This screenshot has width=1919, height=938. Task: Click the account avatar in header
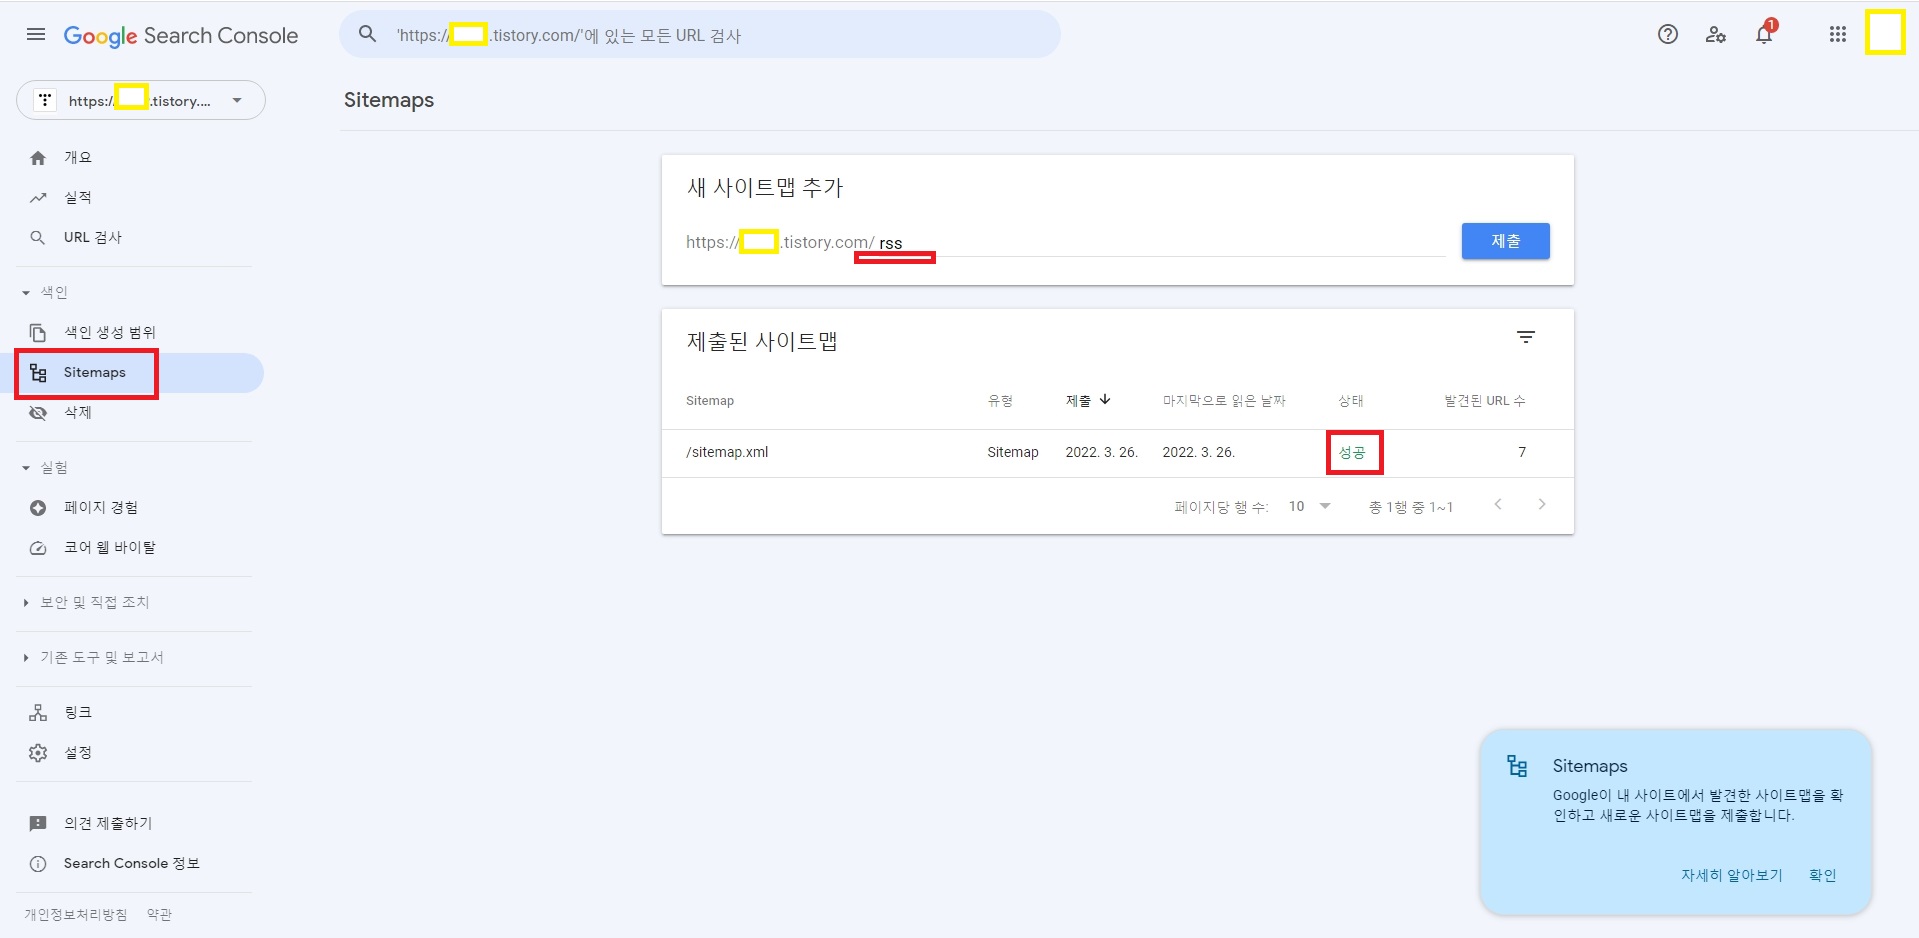(1885, 33)
